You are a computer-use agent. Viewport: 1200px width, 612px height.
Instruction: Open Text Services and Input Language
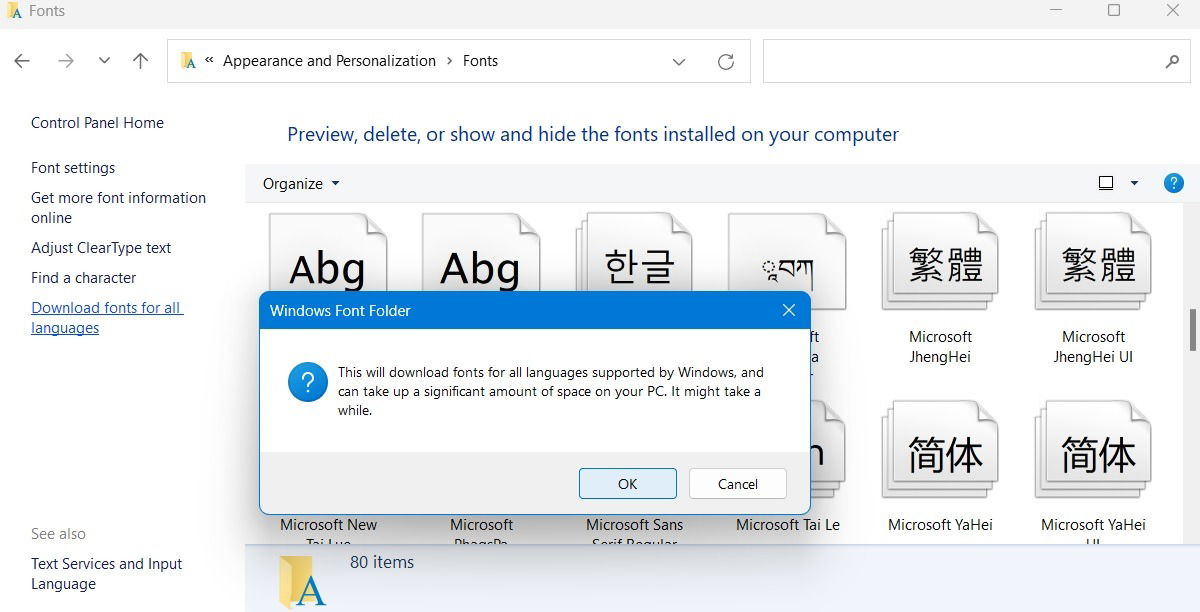(x=106, y=574)
